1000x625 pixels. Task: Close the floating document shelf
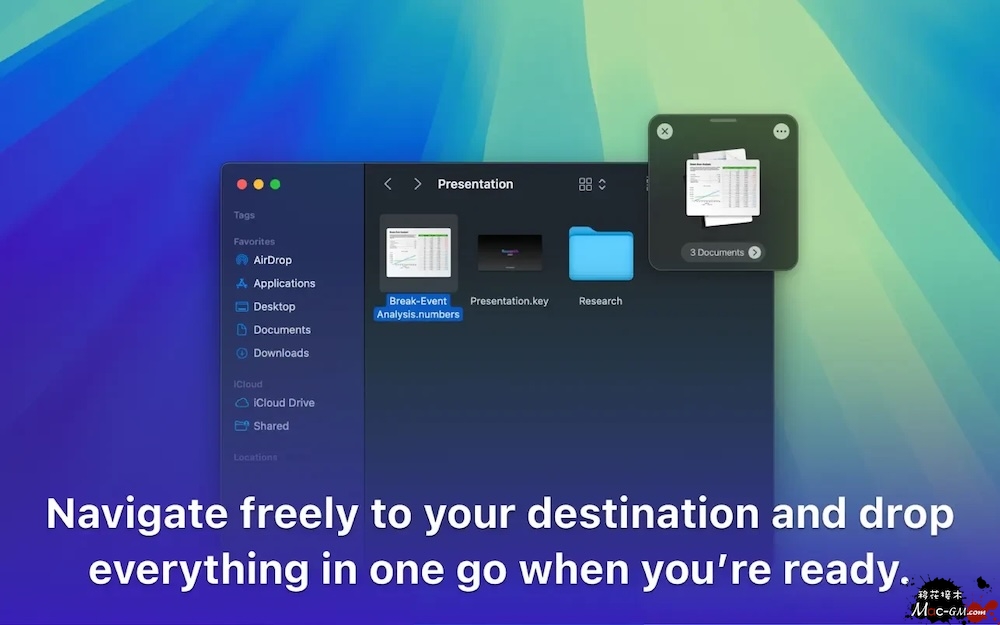pyautogui.click(x=665, y=132)
